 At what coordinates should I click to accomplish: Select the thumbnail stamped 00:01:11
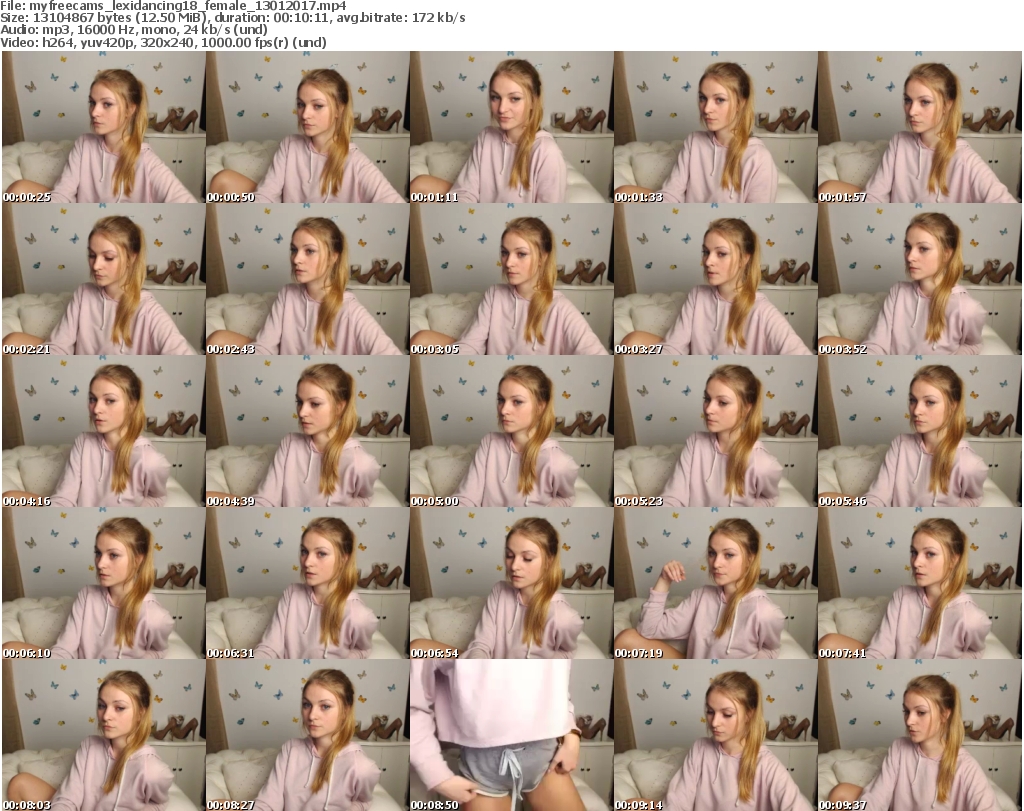point(511,127)
